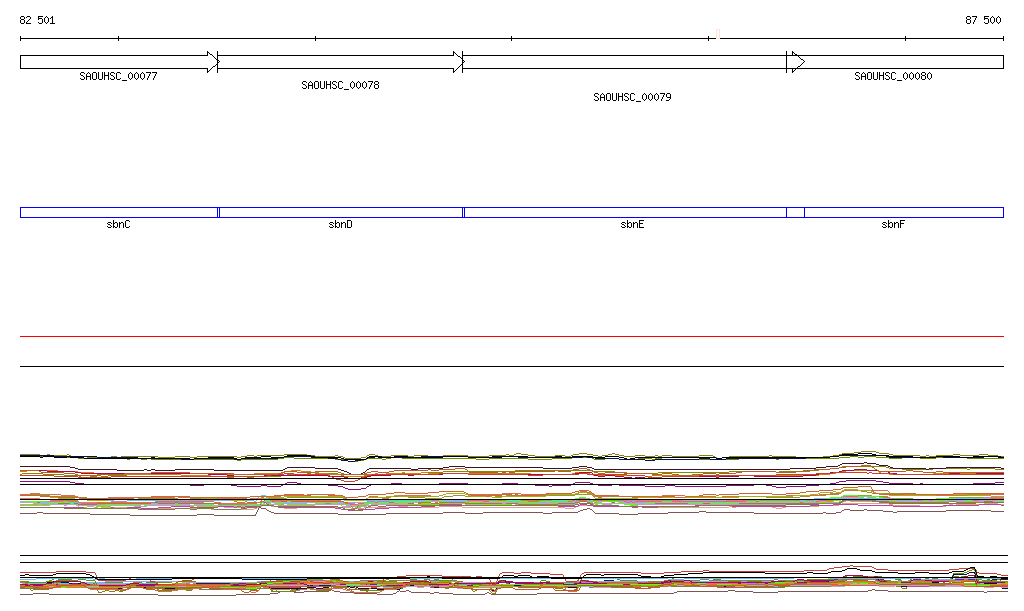Select the sbnF gene name text
The height and width of the screenshot is (611, 1024).
[x=893, y=225]
